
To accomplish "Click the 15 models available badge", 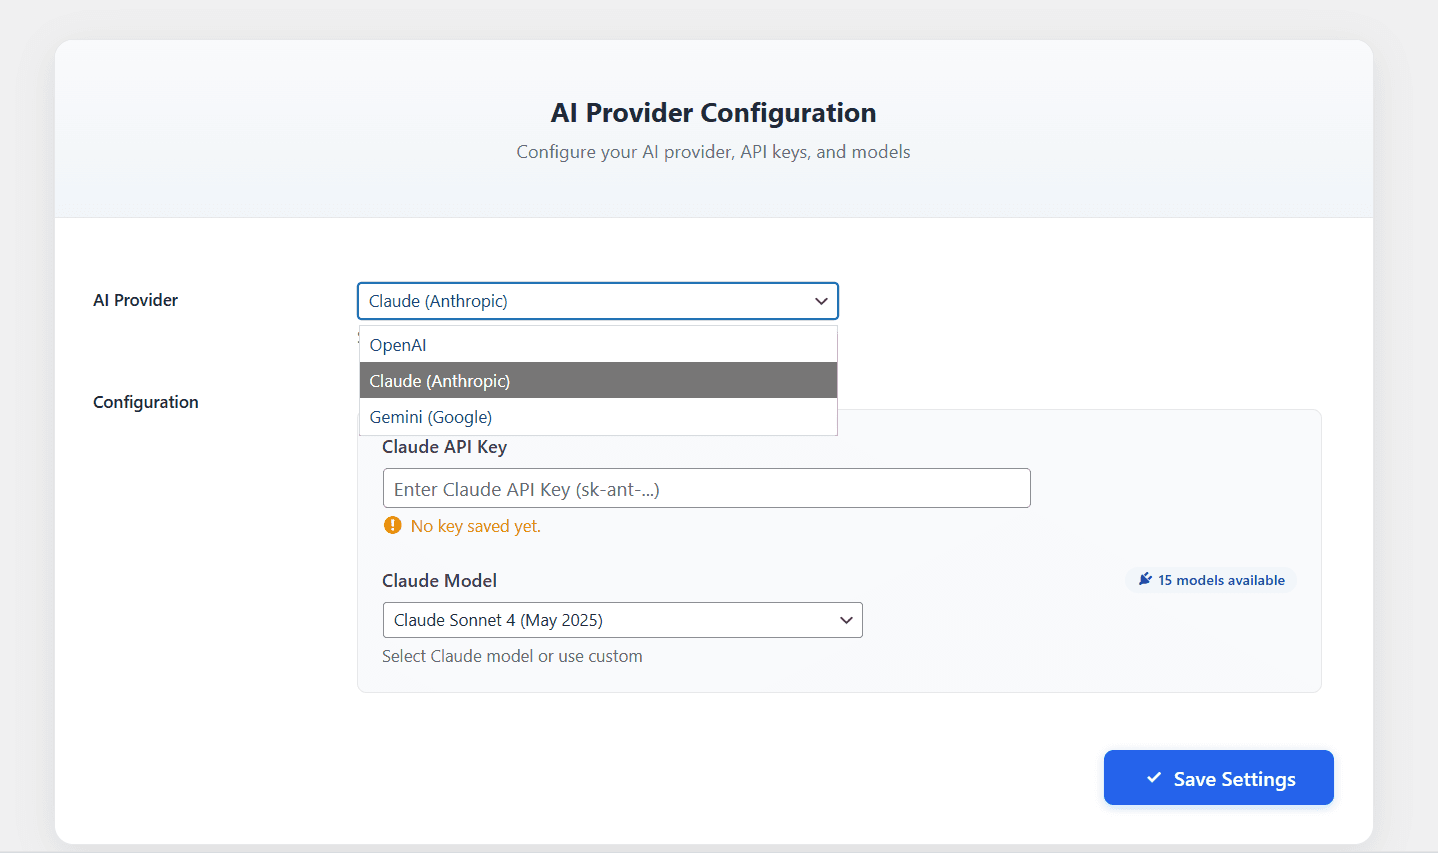I will pyautogui.click(x=1211, y=580).
